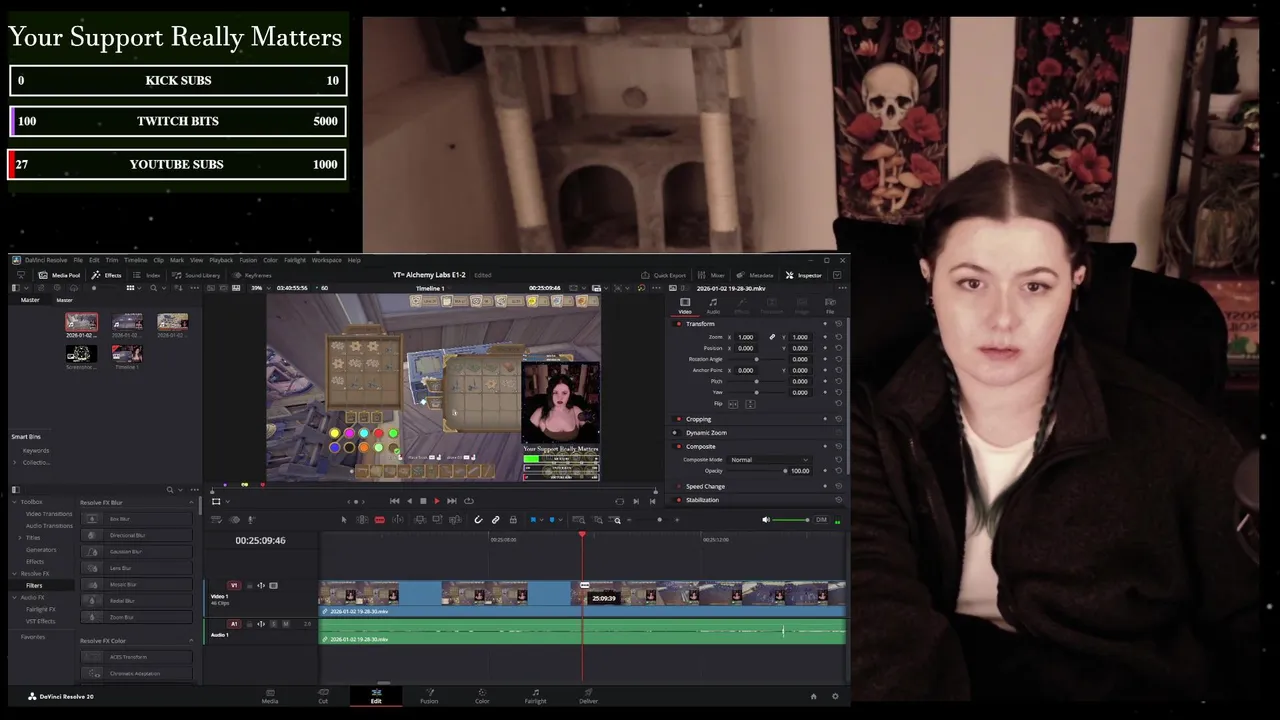
Task: Open the Index panel
Action: coord(147,275)
